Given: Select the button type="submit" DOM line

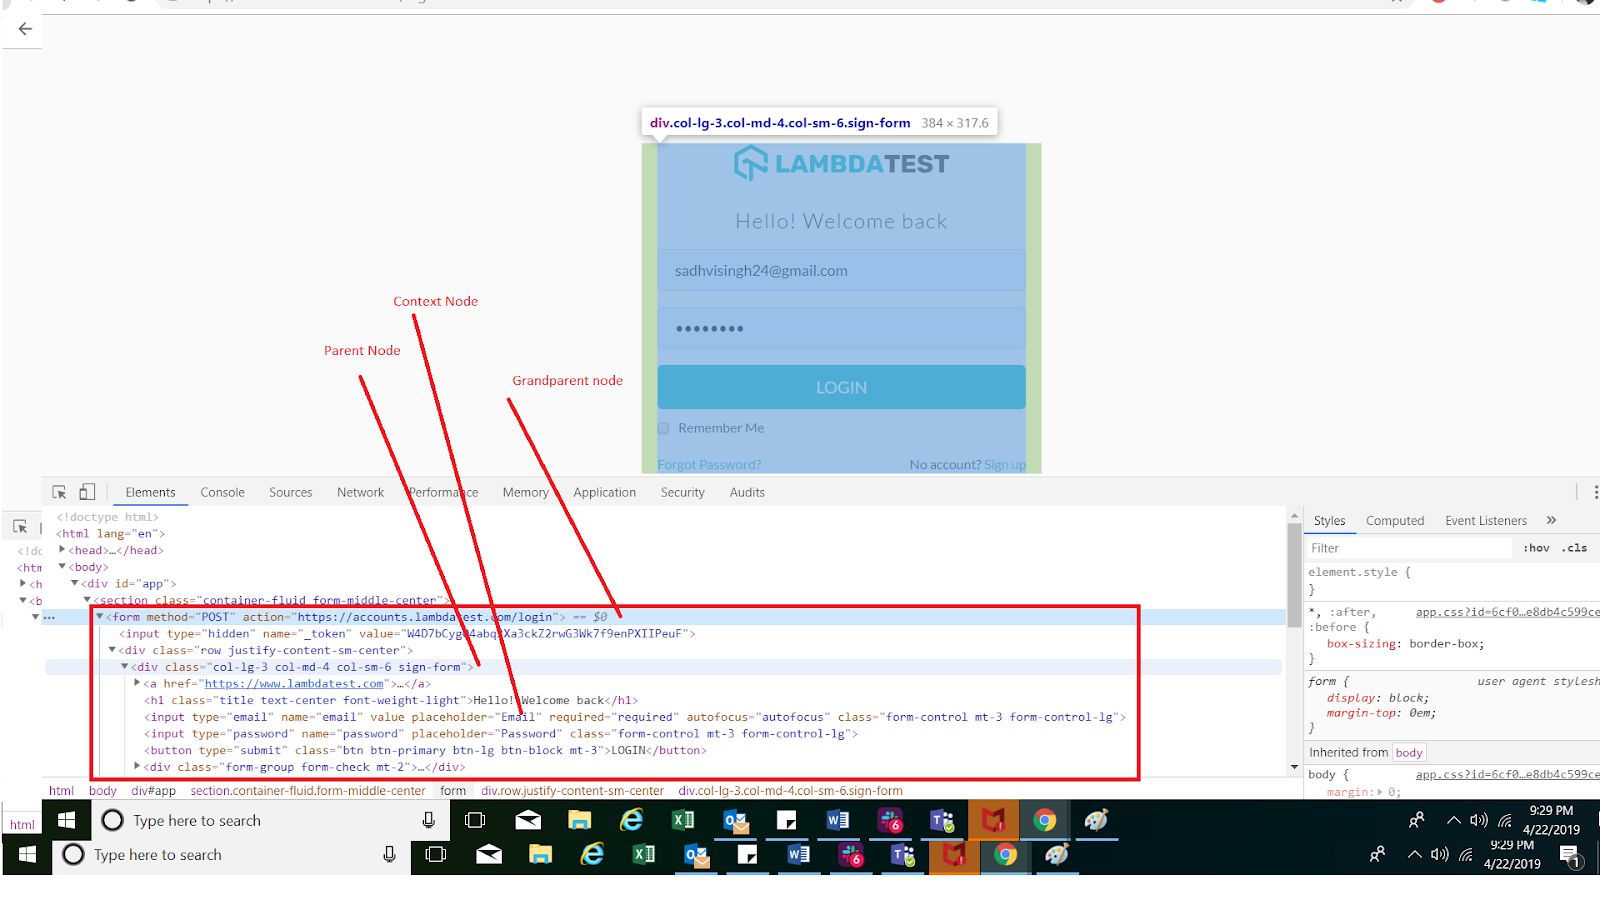Looking at the screenshot, I should [425, 750].
